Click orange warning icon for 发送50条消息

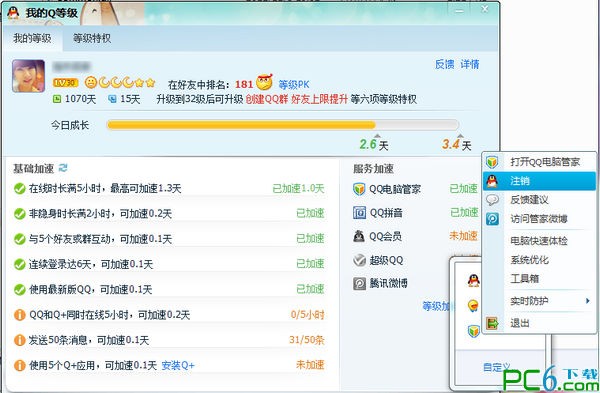click(x=20, y=340)
